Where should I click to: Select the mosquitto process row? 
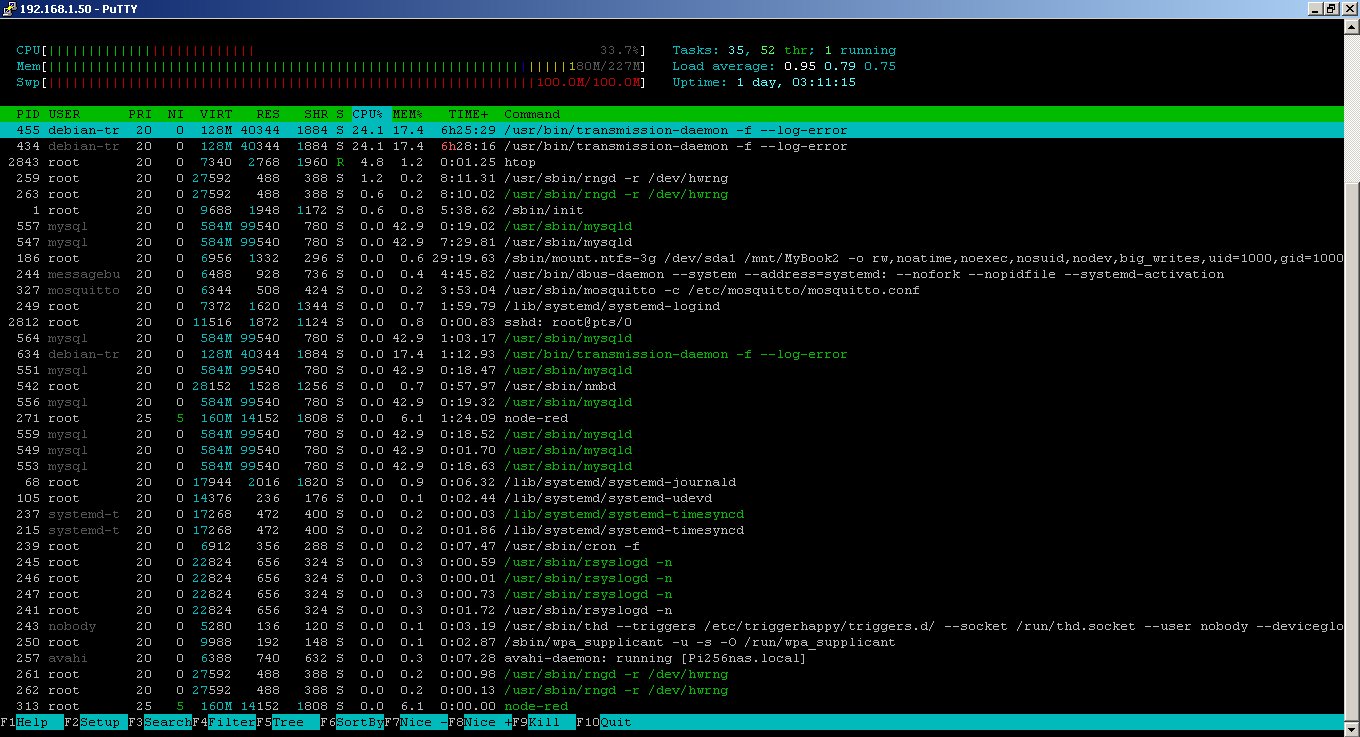(x=672, y=290)
